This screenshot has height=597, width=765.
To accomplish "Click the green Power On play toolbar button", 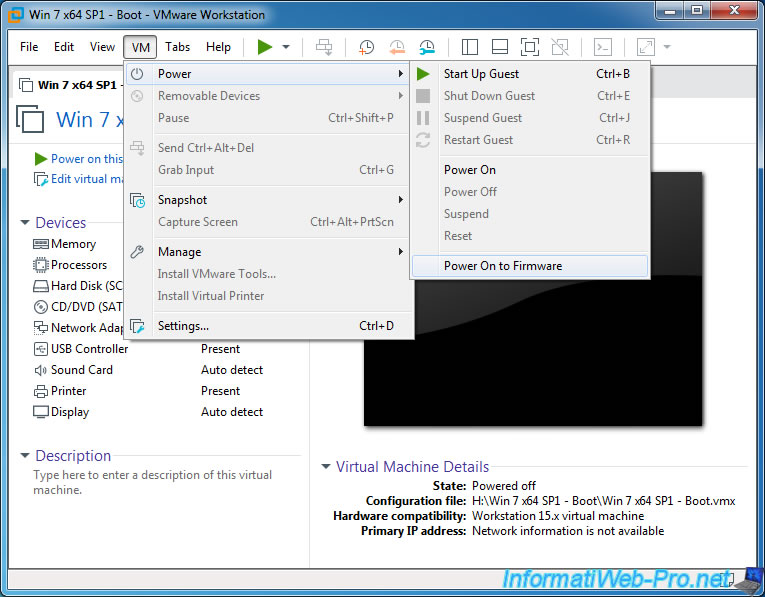I will click(264, 47).
